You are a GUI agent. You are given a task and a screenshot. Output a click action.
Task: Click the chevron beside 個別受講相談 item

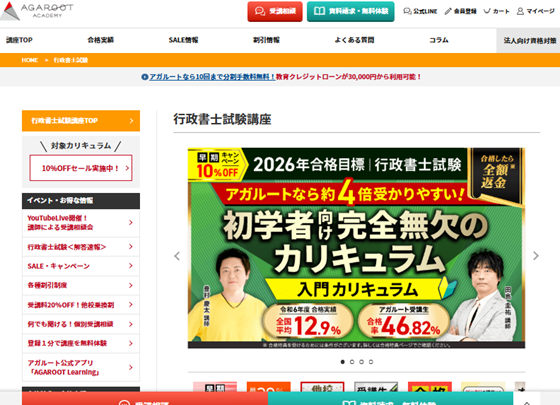tap(131, 324)
